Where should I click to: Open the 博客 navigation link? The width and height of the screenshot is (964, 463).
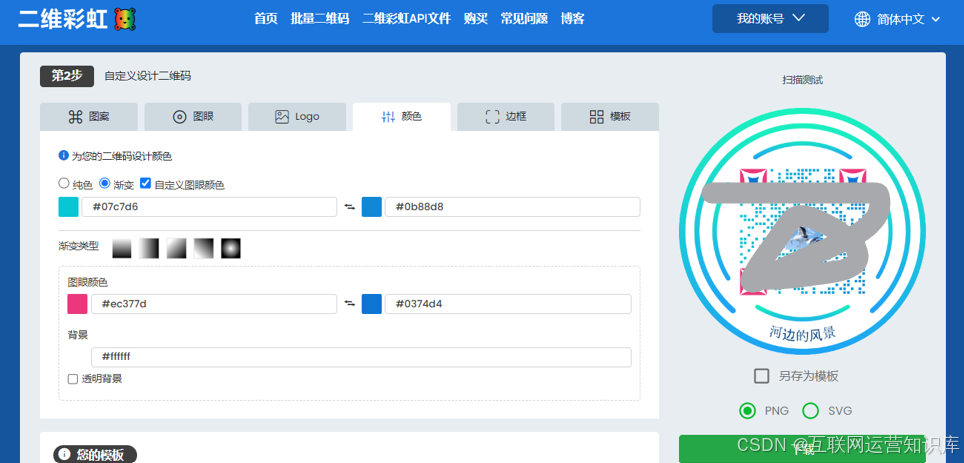pyautogui.click(x=572, y=19)
